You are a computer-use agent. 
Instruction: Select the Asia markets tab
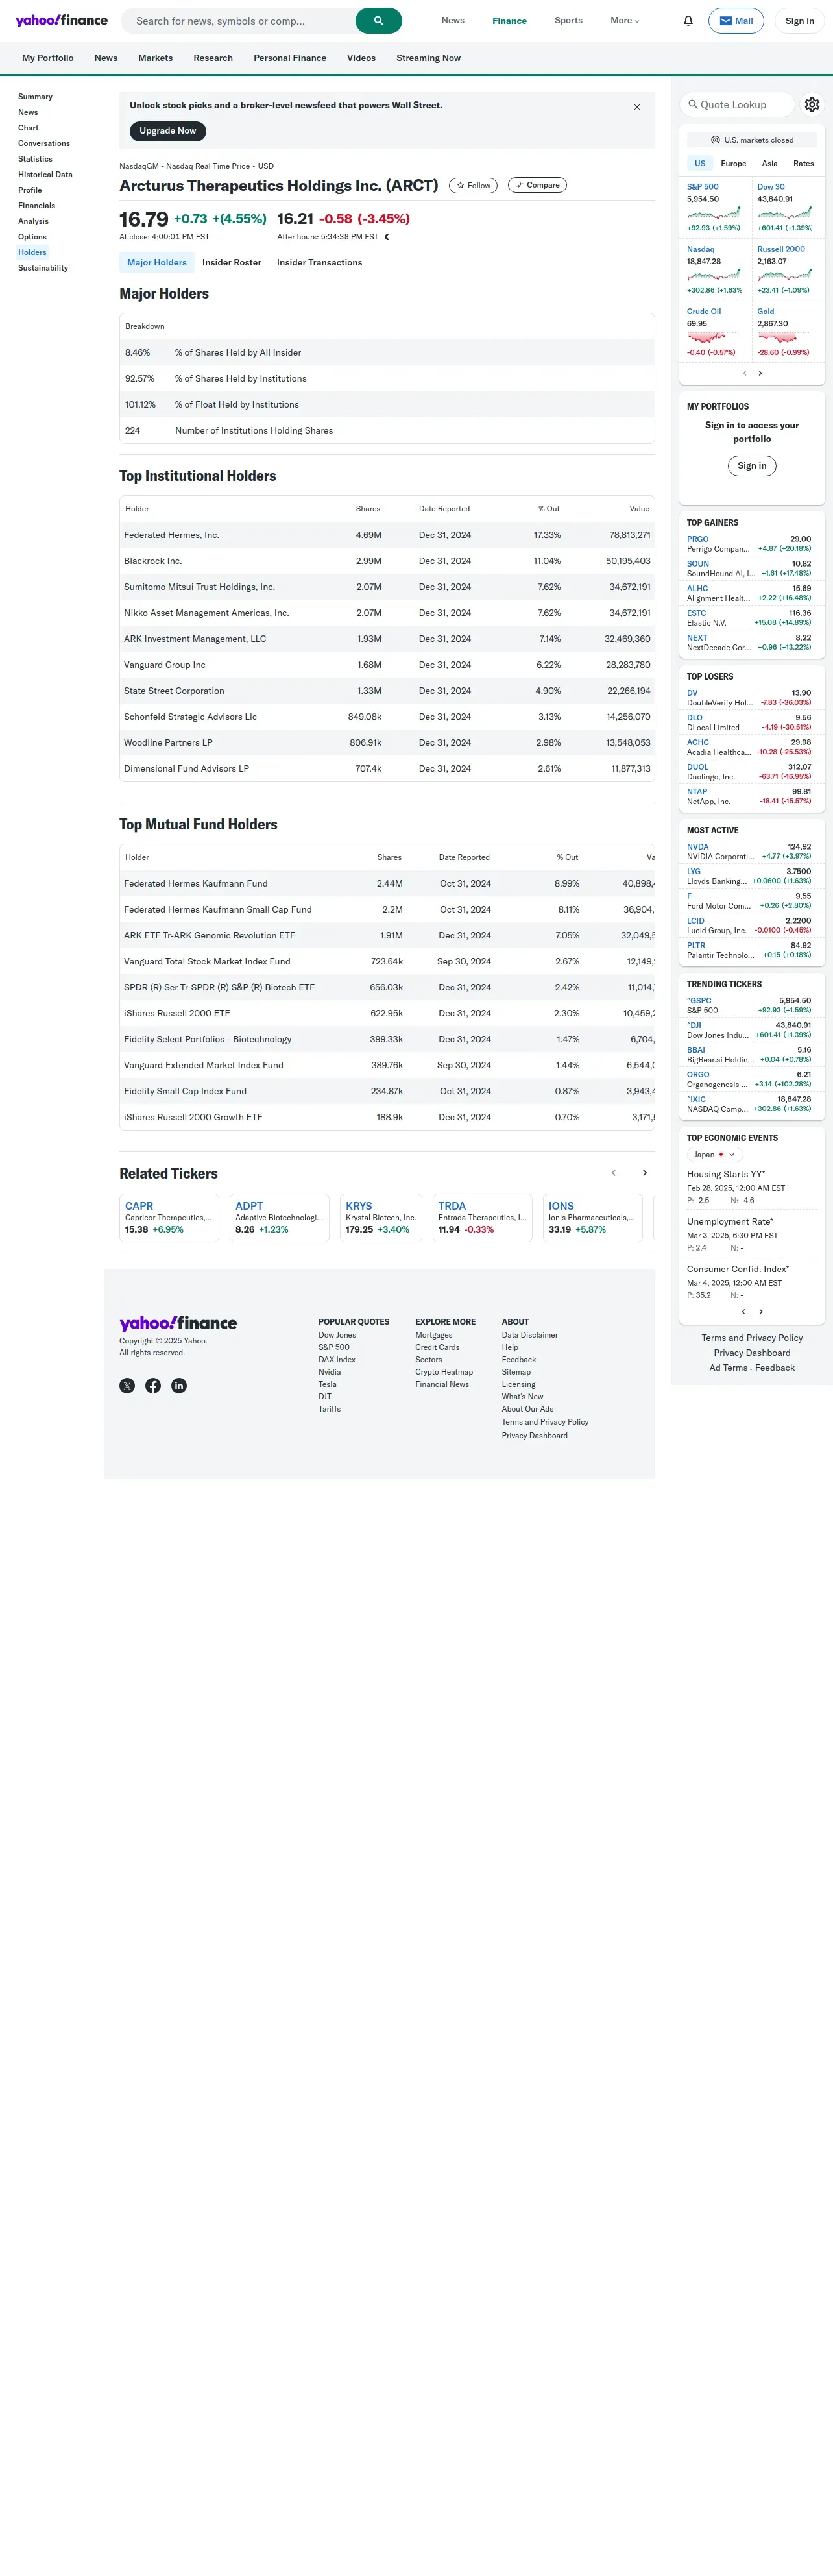click(770, 163)
